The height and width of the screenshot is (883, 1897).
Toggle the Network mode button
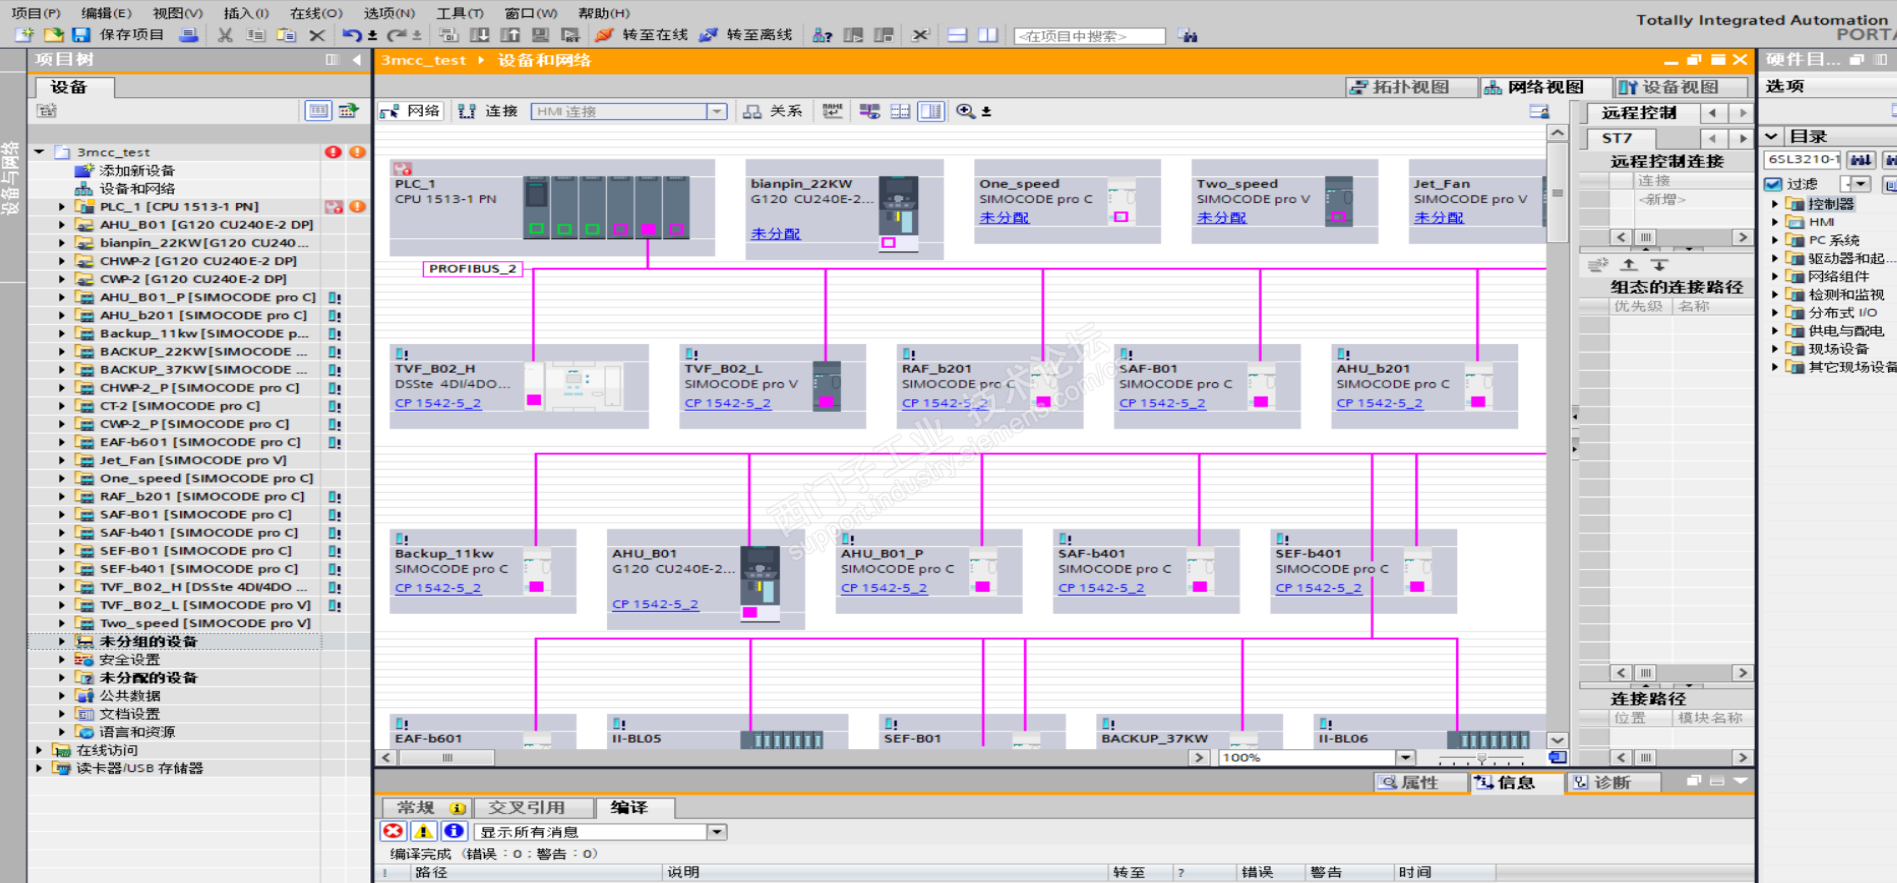(411, 111)
